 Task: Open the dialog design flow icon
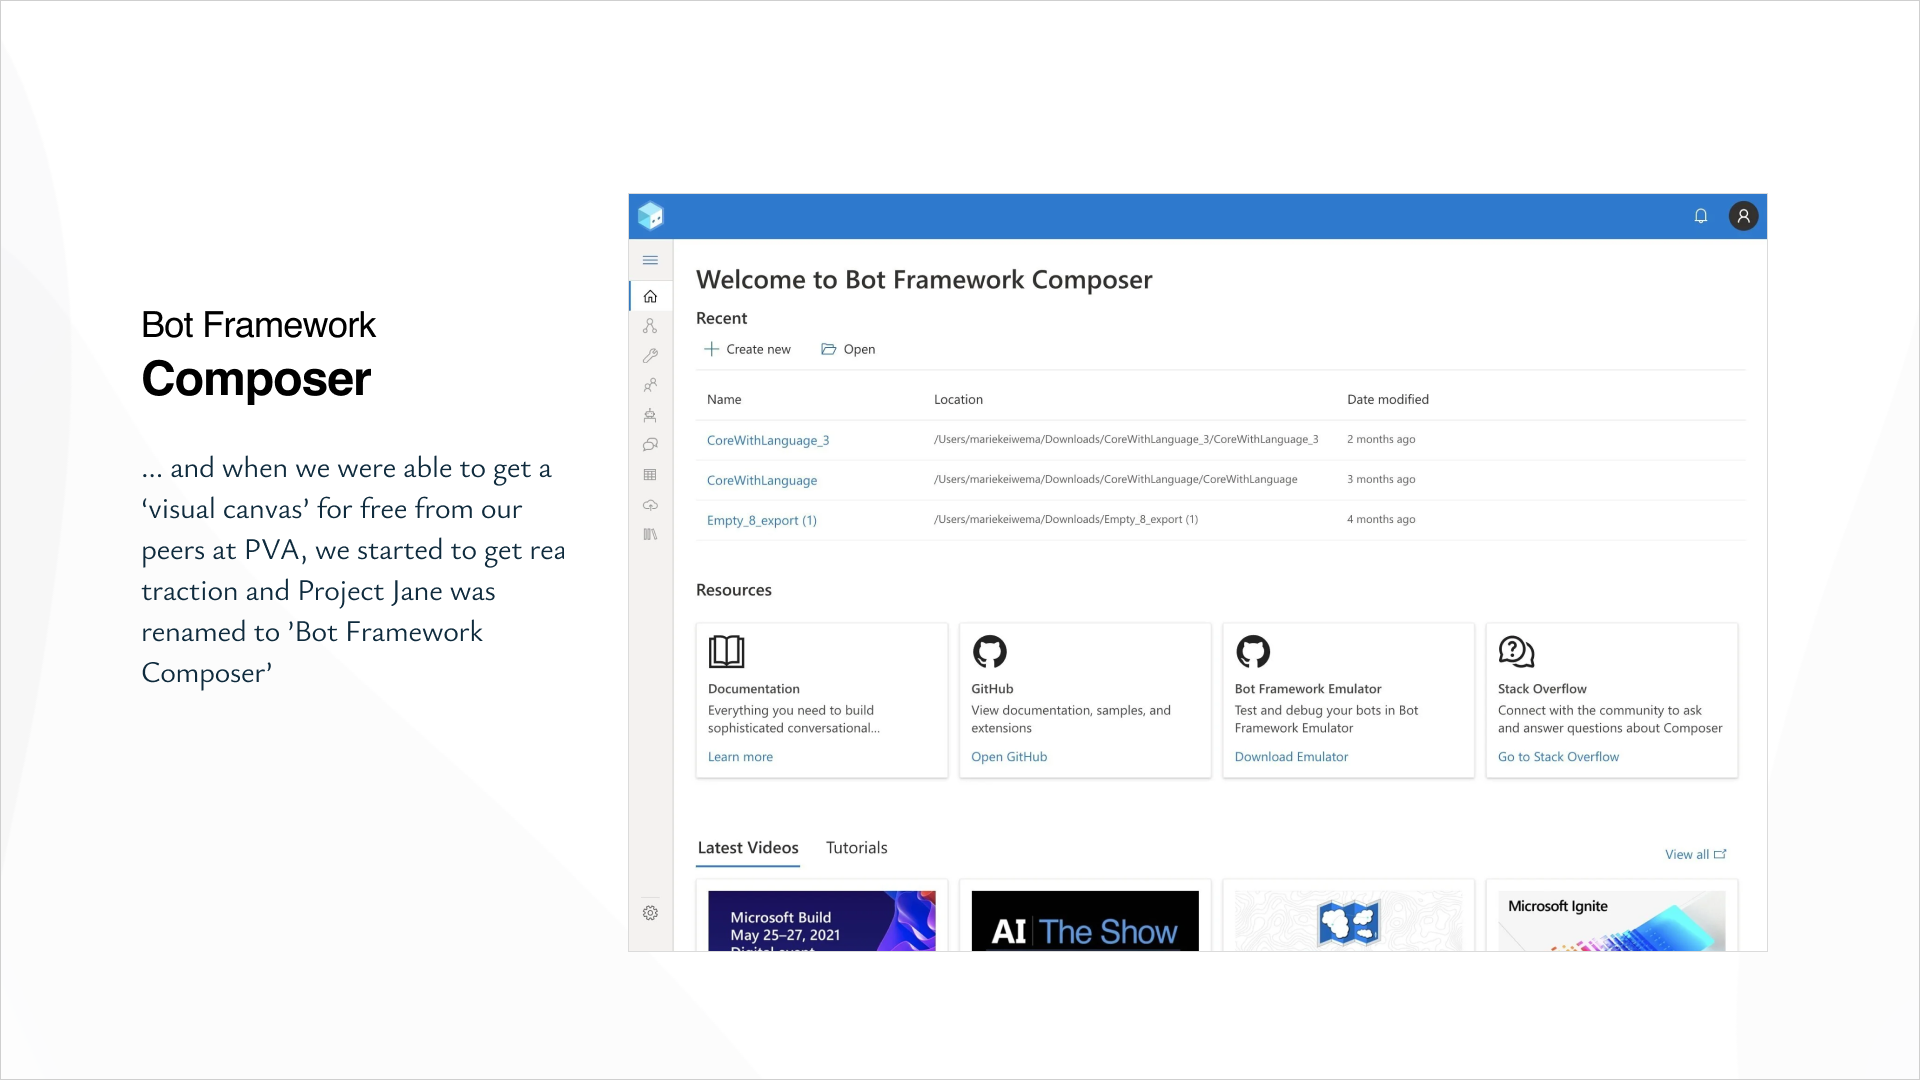[x=650, y=326]
